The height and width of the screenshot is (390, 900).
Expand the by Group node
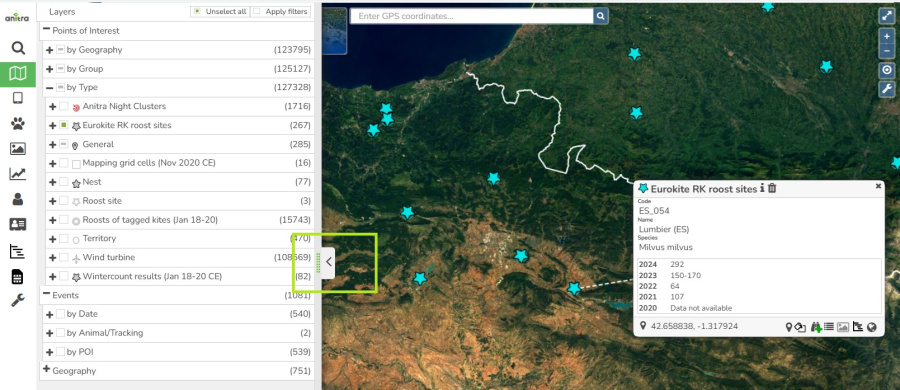(50, 69)
